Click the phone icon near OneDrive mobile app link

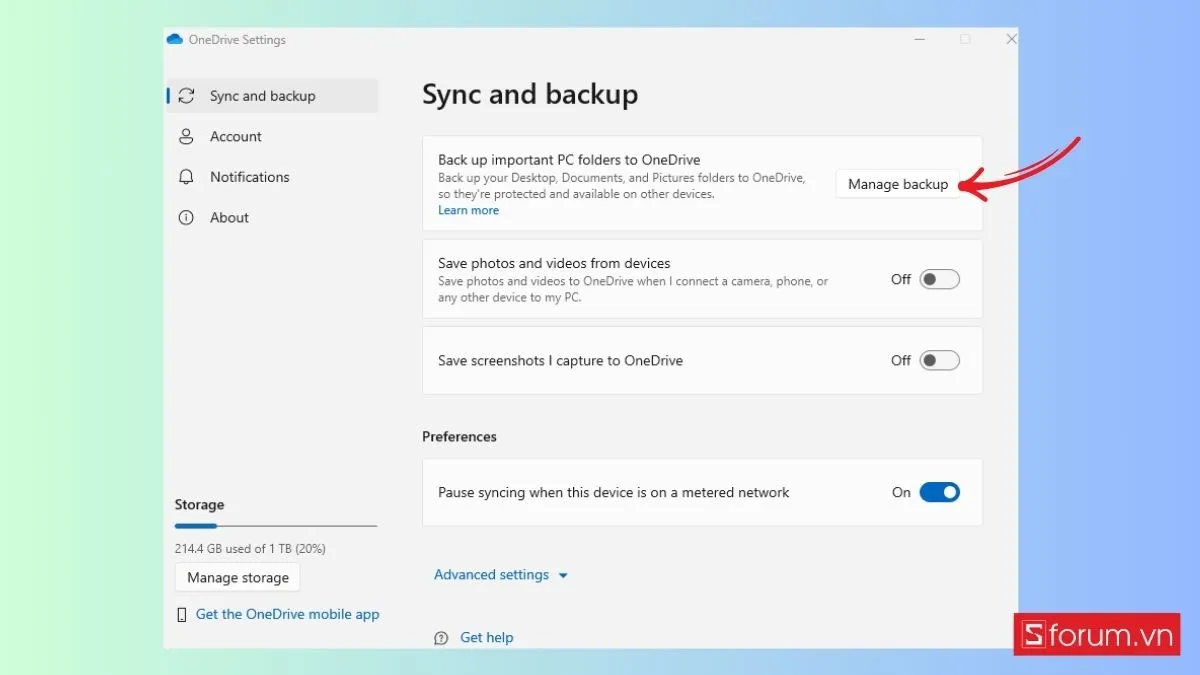(x=181, y=614)
